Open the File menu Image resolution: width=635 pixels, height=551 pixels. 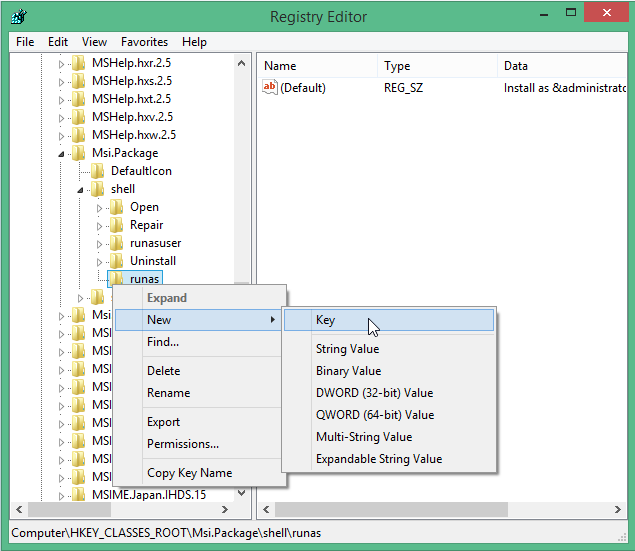tap(25, 42)
